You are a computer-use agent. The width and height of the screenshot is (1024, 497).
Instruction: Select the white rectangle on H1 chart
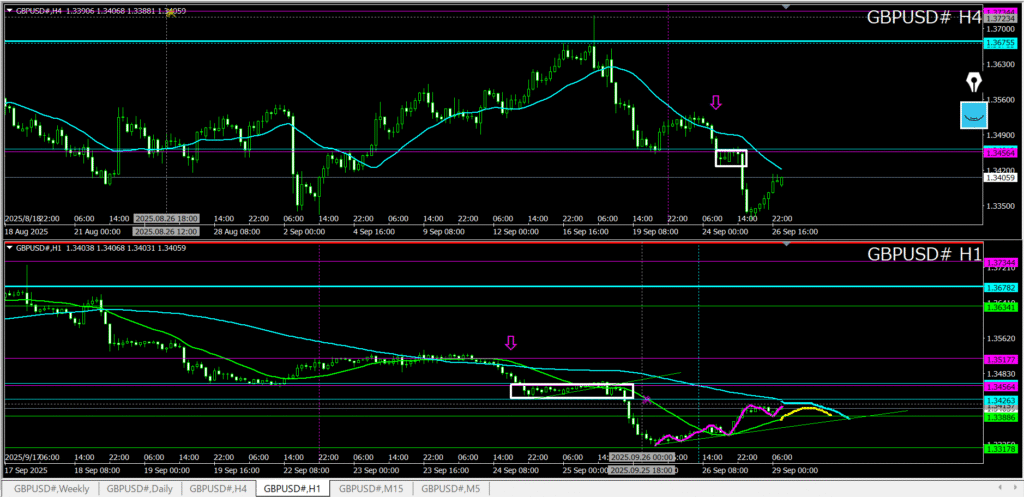572,391
